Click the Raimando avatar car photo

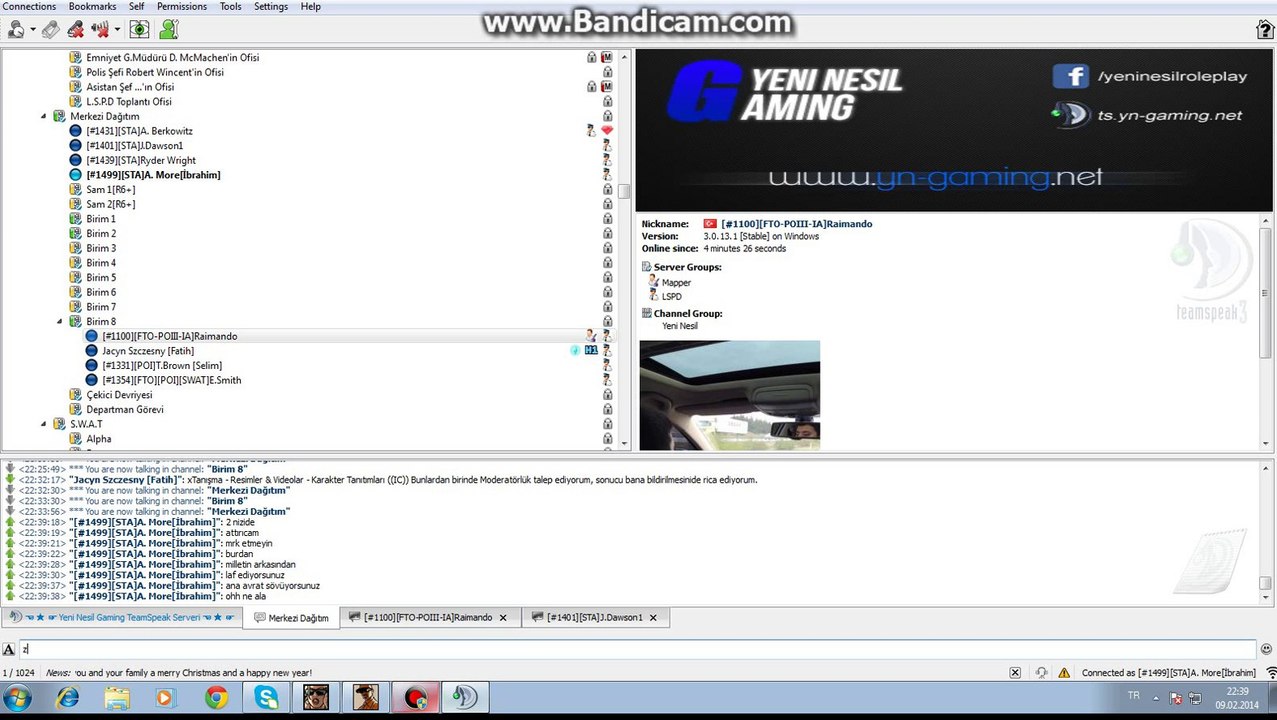[x=729, y=395]
